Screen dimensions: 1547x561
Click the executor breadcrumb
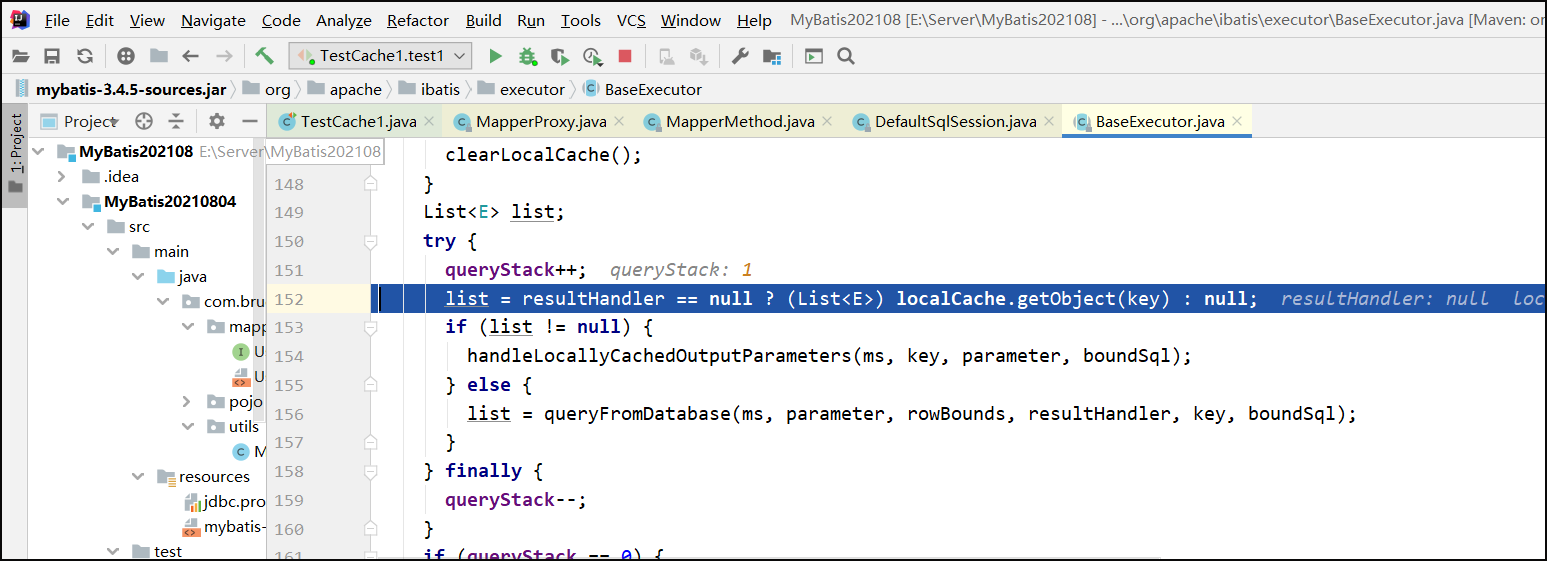pos(532,89)
